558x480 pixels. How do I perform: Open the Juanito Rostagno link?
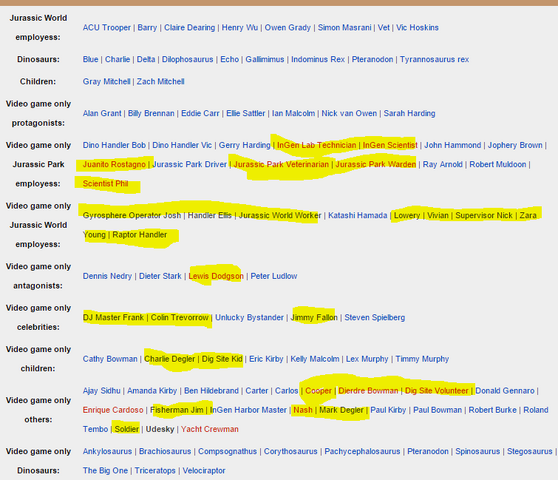(x=114, y=164)
